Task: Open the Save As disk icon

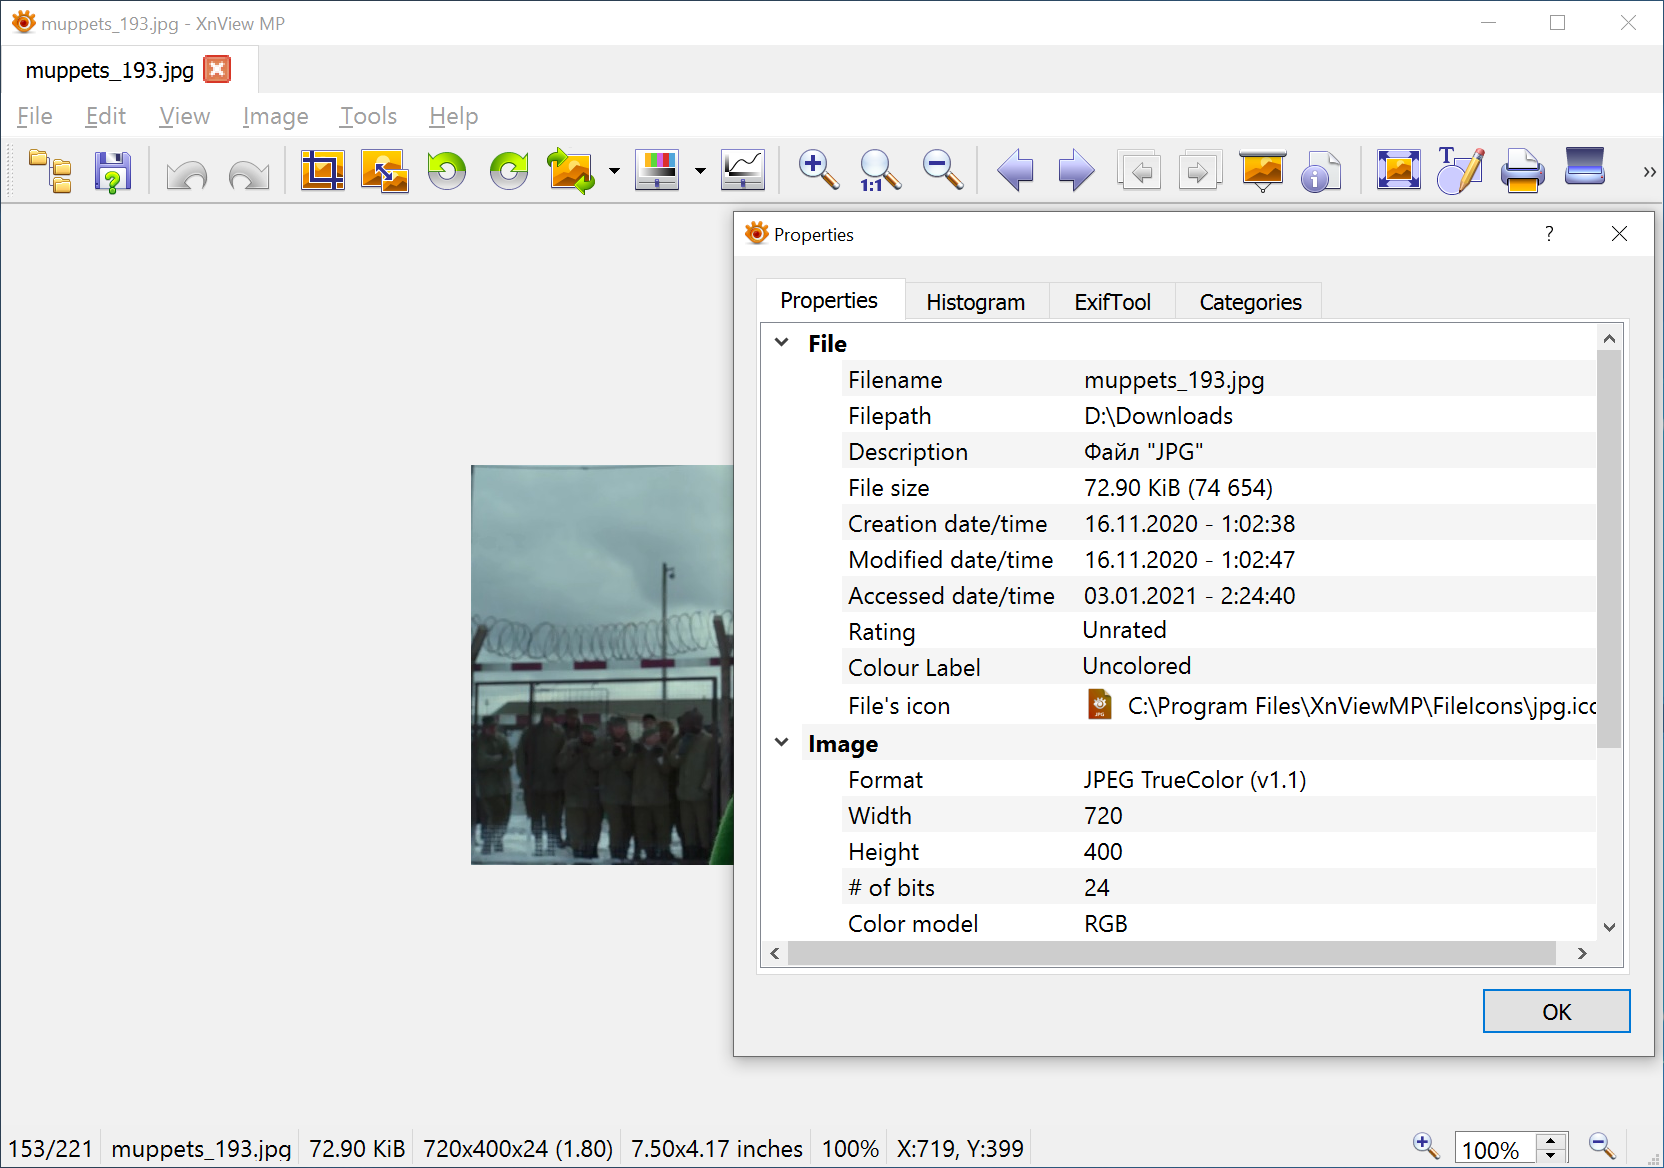Action: click(x=113, y=171)
